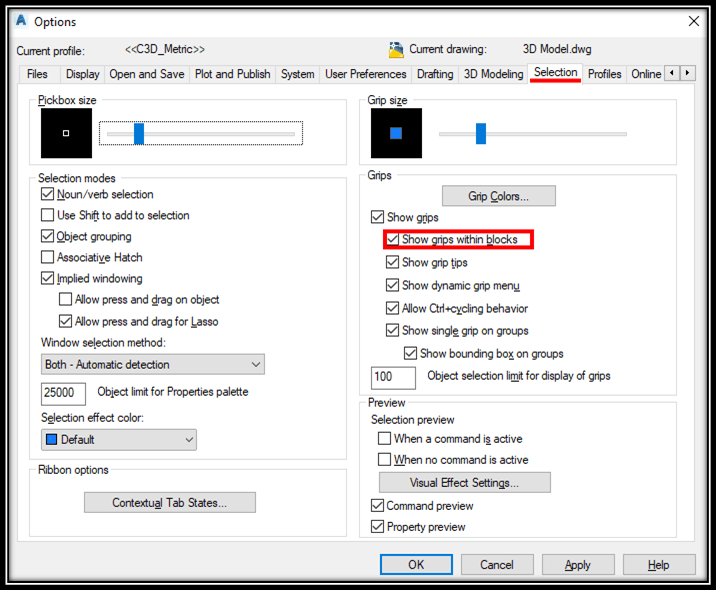Open Help for Options dialog
The image size is (716, 590).
pyautogui.click(x=659, y=564)
